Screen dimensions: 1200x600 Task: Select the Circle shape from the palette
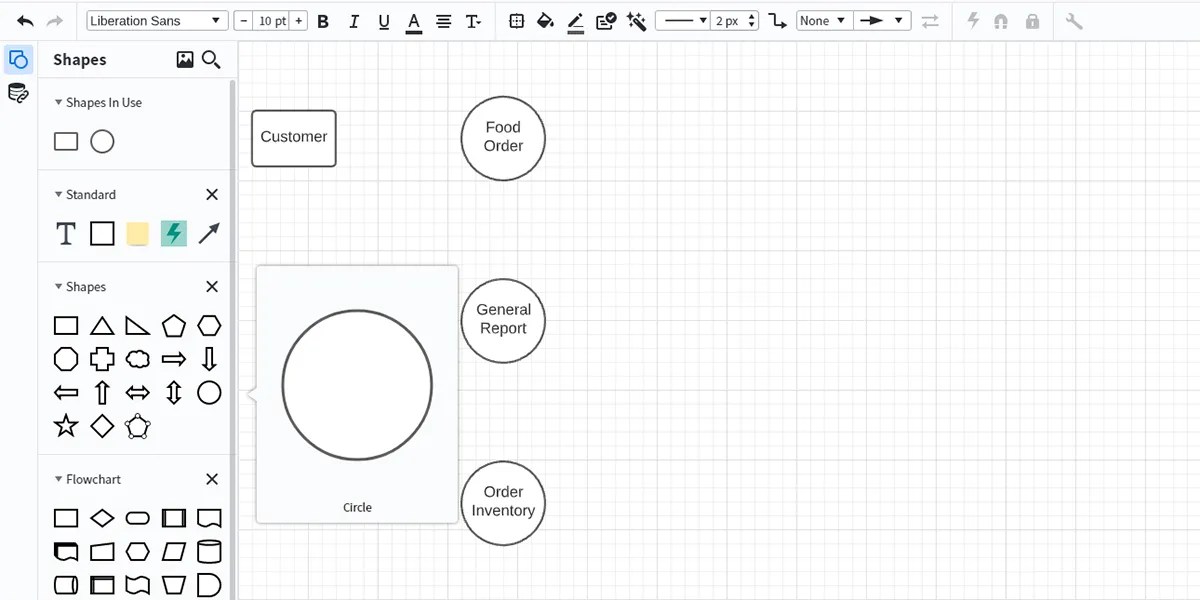[209, 393]
